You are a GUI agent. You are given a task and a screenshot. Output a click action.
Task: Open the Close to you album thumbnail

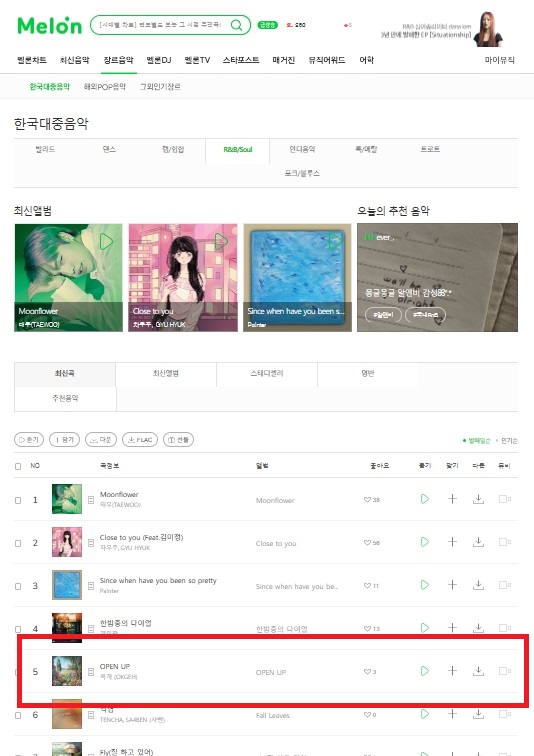click(x=67, y=542)
